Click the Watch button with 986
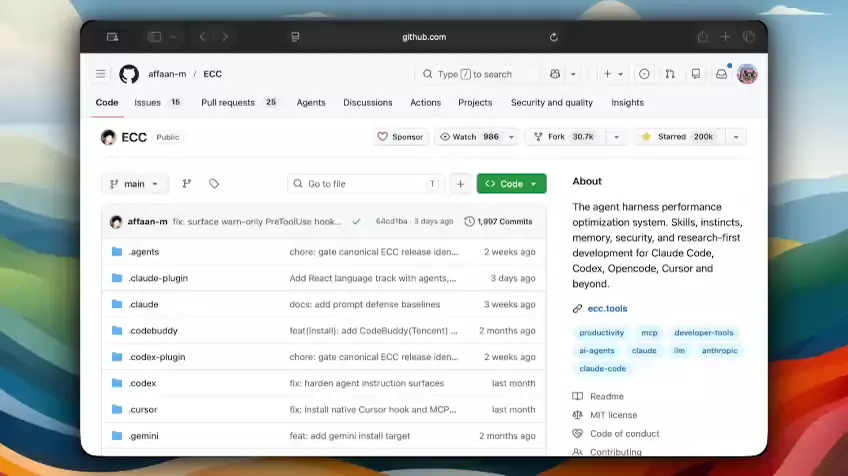The image size is (848, 476). tap(469, 137)
